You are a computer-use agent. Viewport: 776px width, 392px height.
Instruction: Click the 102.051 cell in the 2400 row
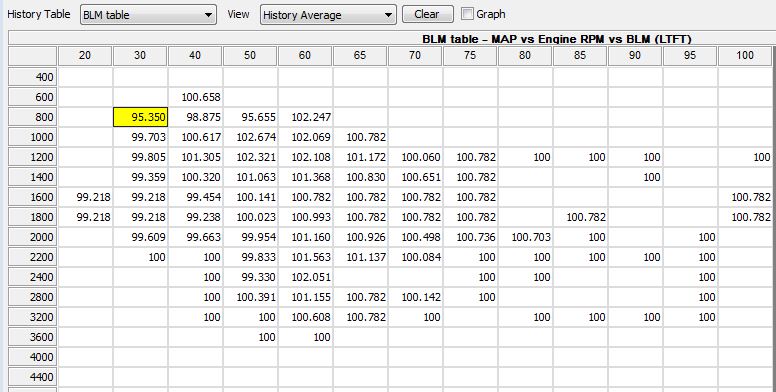pyautogui.click(x=305, y=277)
